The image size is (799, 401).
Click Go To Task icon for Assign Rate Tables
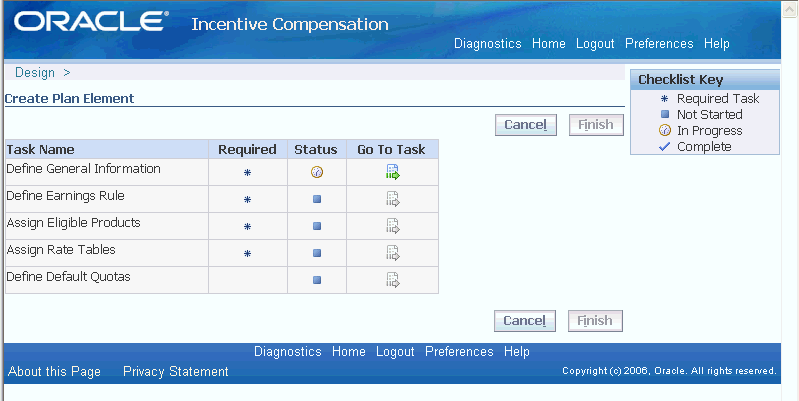coord(392,253)
